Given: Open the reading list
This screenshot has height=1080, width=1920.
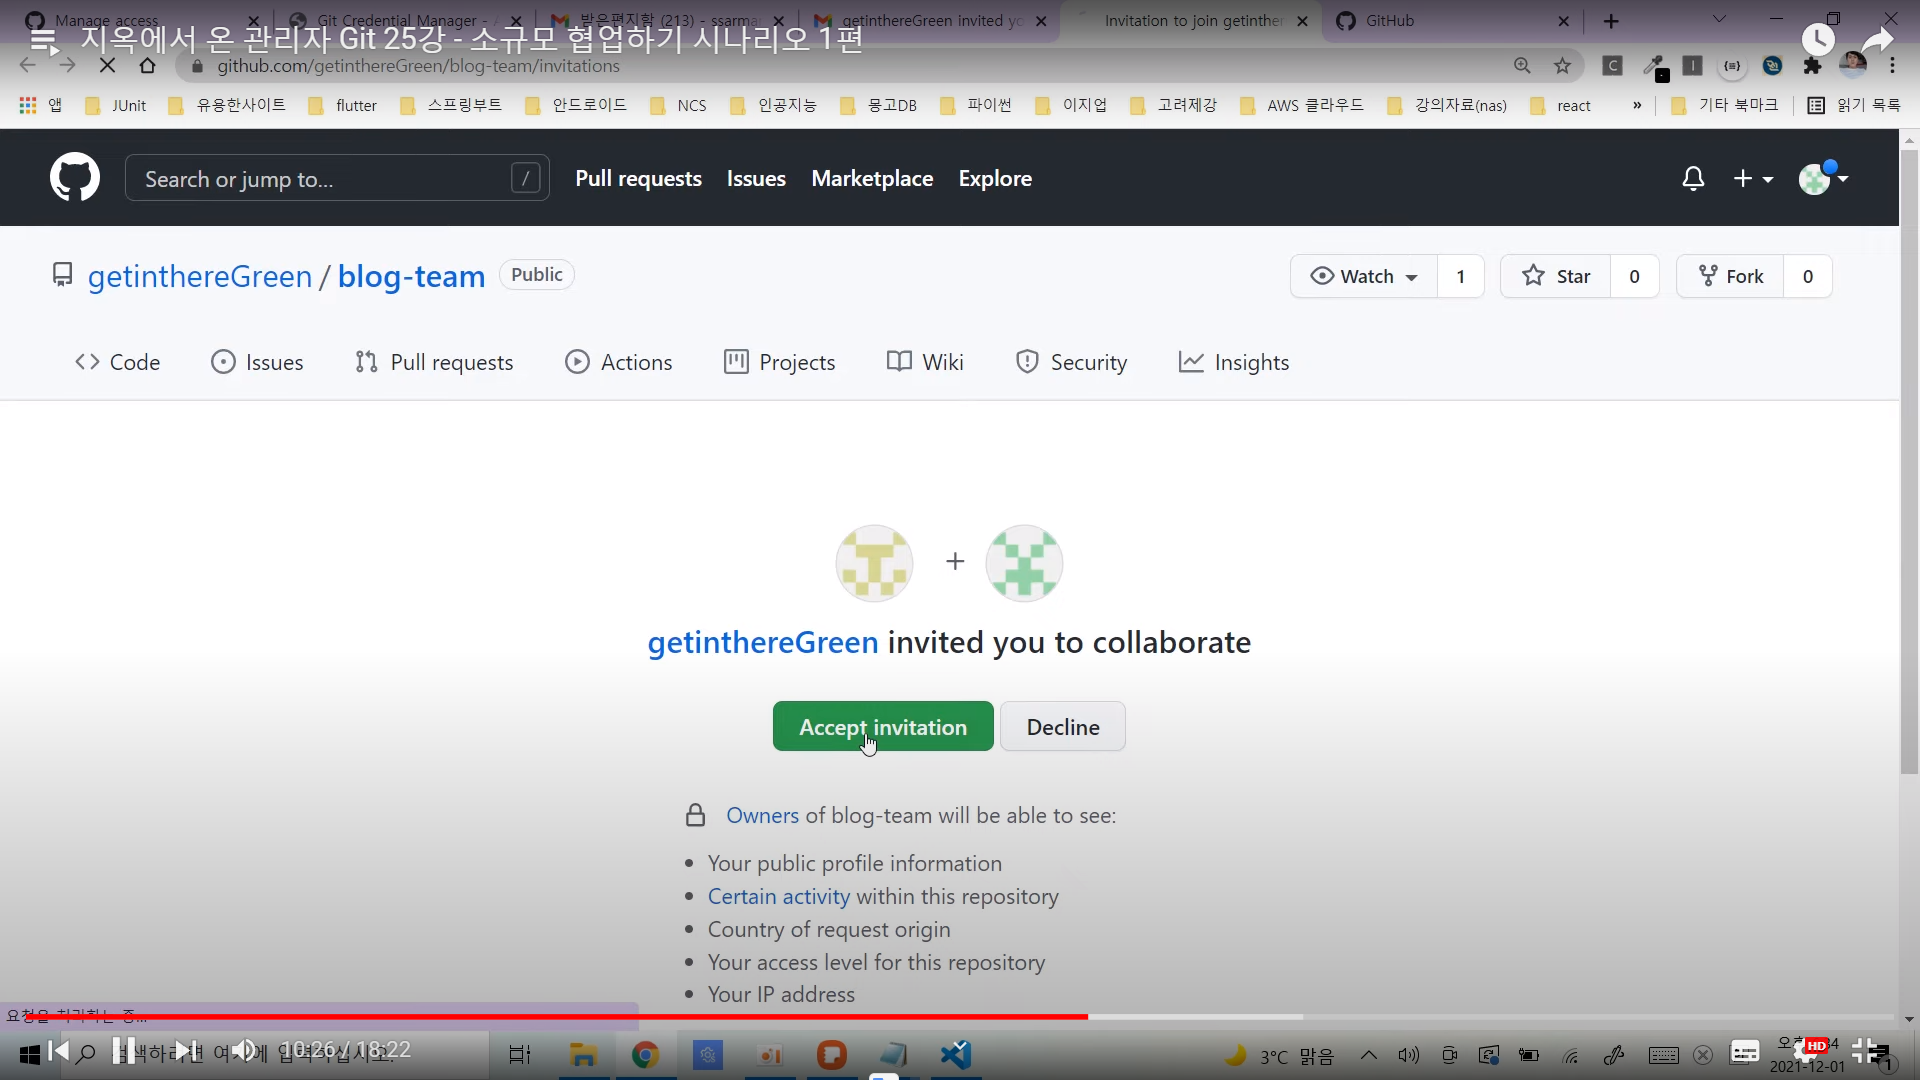Looking at the screenshot, I should click(1854, 105).
